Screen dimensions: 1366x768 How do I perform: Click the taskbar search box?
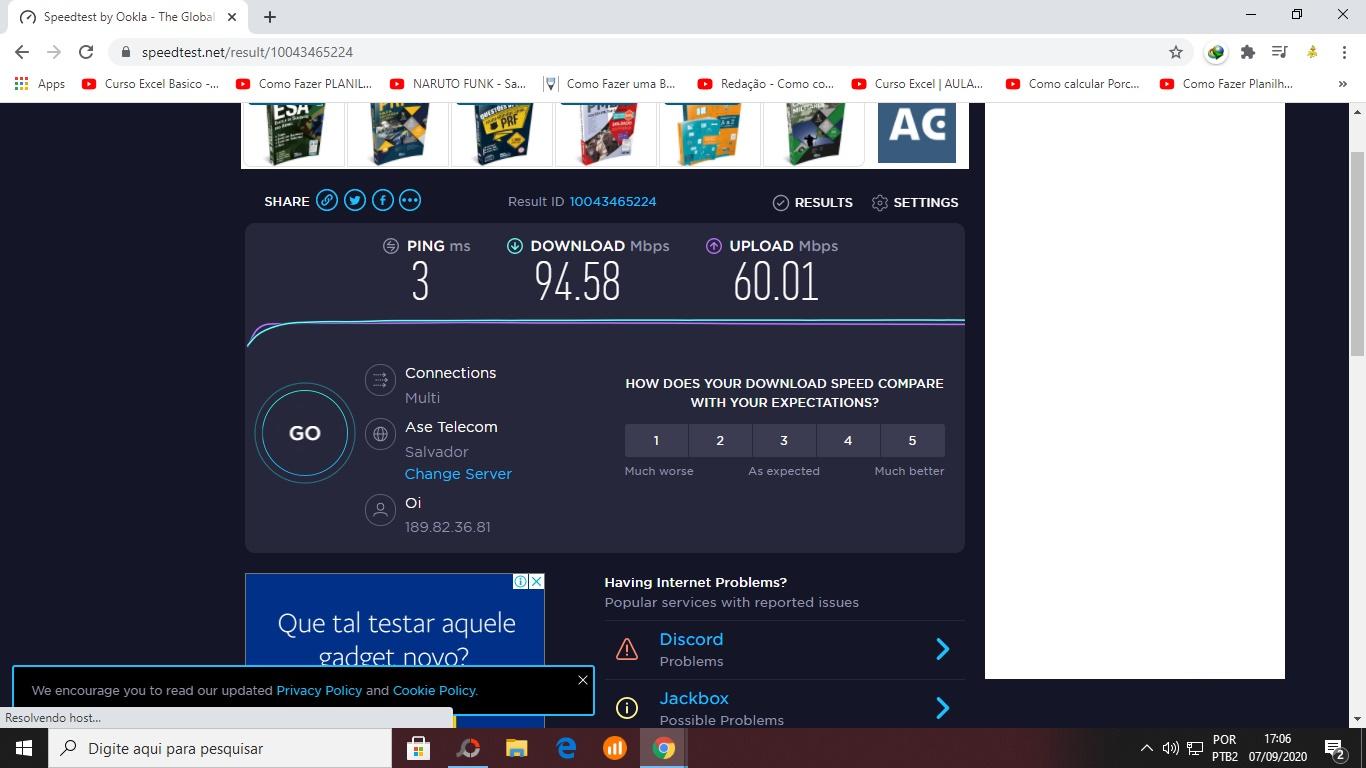coord(220,748)
